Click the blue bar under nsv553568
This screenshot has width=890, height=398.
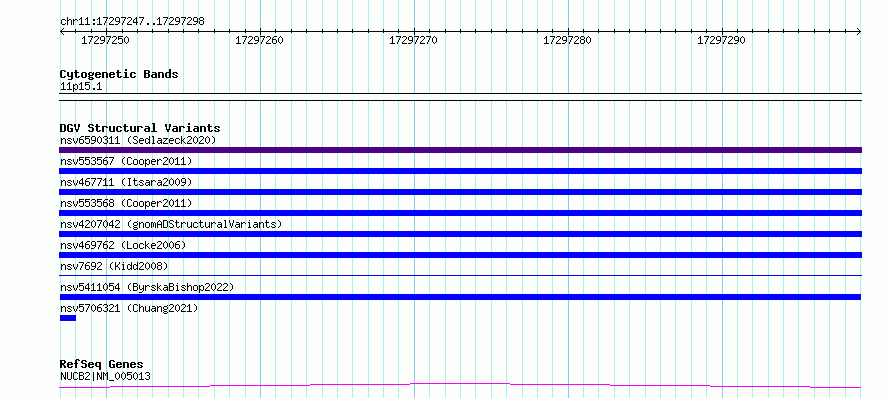tap(460, 213)
